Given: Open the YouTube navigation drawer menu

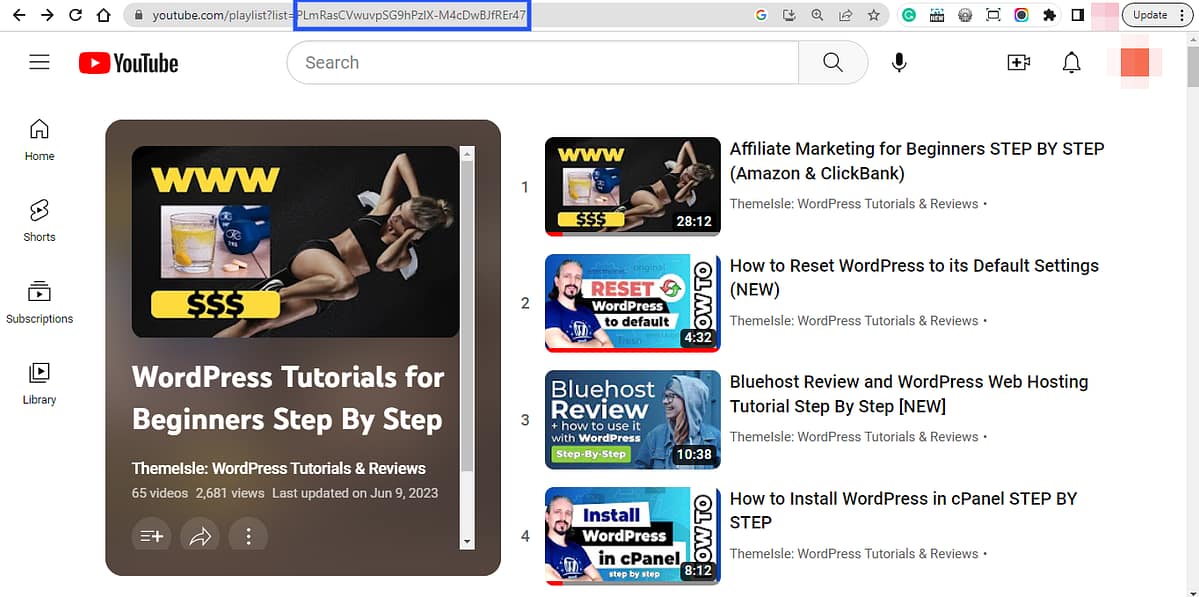Looking at the screenshot, I should pyautogui.click(x=39, y=62).
